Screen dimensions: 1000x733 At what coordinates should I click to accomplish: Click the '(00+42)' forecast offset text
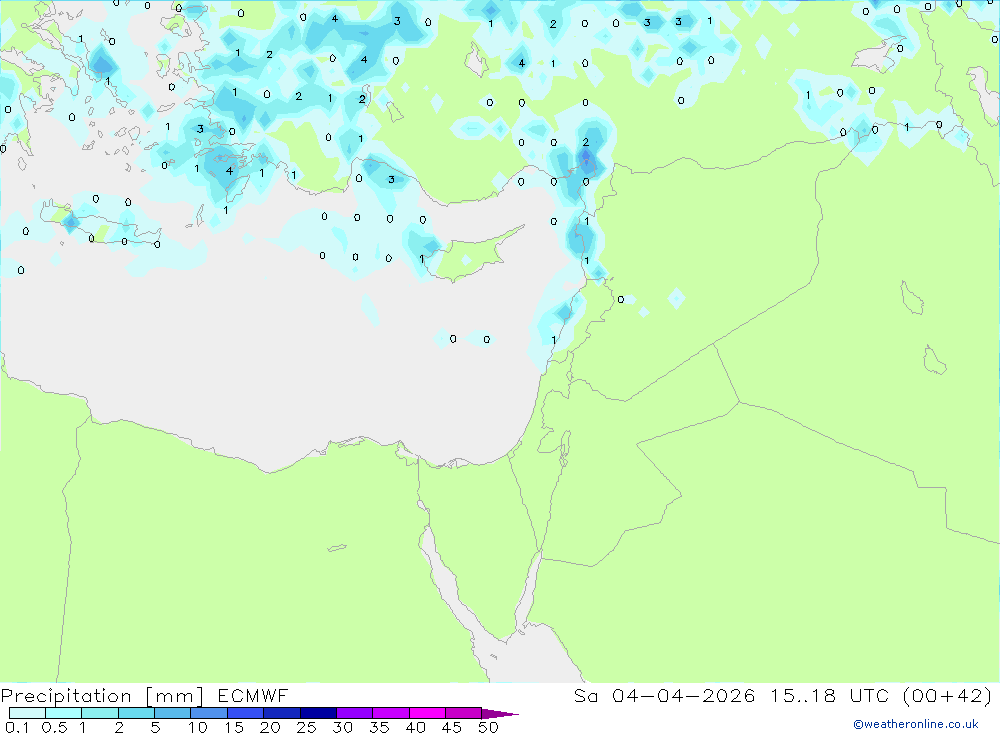click(948, 695)
